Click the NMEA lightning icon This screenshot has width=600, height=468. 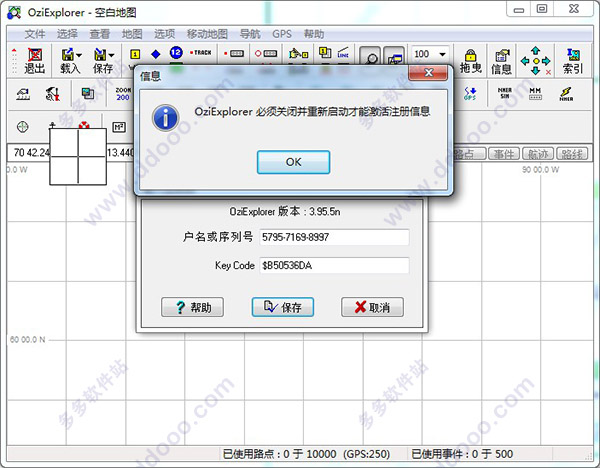click(566, 94)
